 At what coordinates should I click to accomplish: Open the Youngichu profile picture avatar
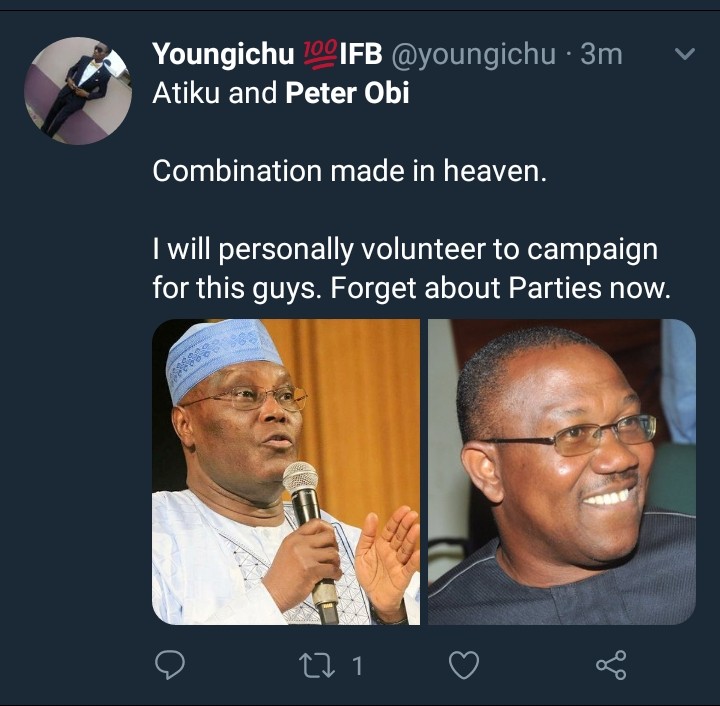78,91
